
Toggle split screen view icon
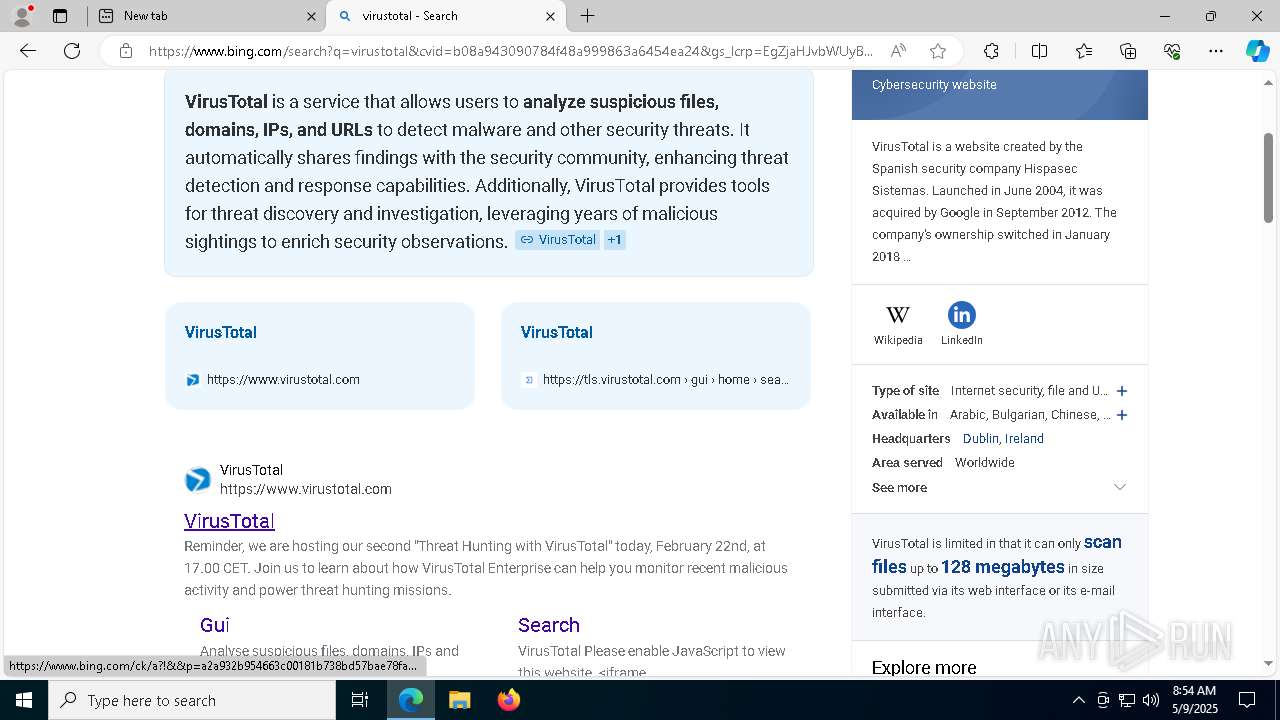1039,51
